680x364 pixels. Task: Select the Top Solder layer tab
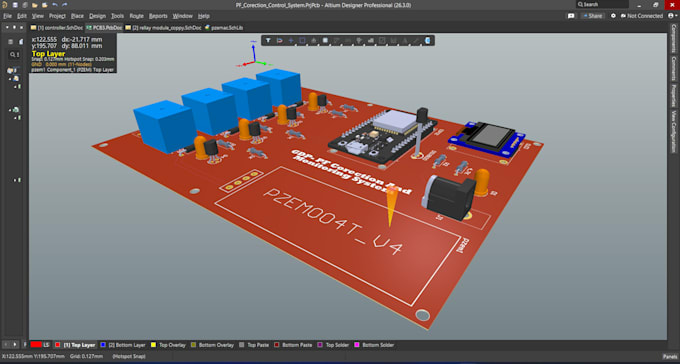pyautogui.click(x=333, y=345)
